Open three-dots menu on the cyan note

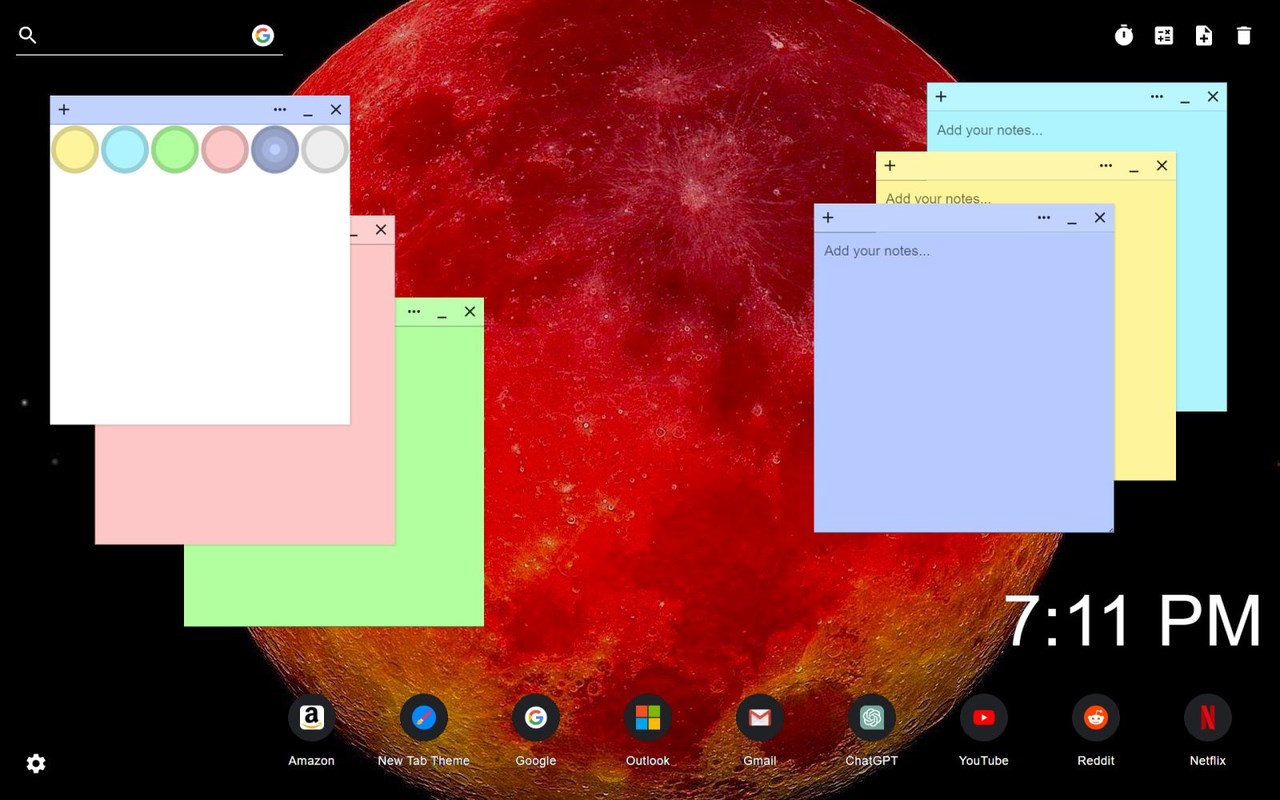coord(1157,97)
